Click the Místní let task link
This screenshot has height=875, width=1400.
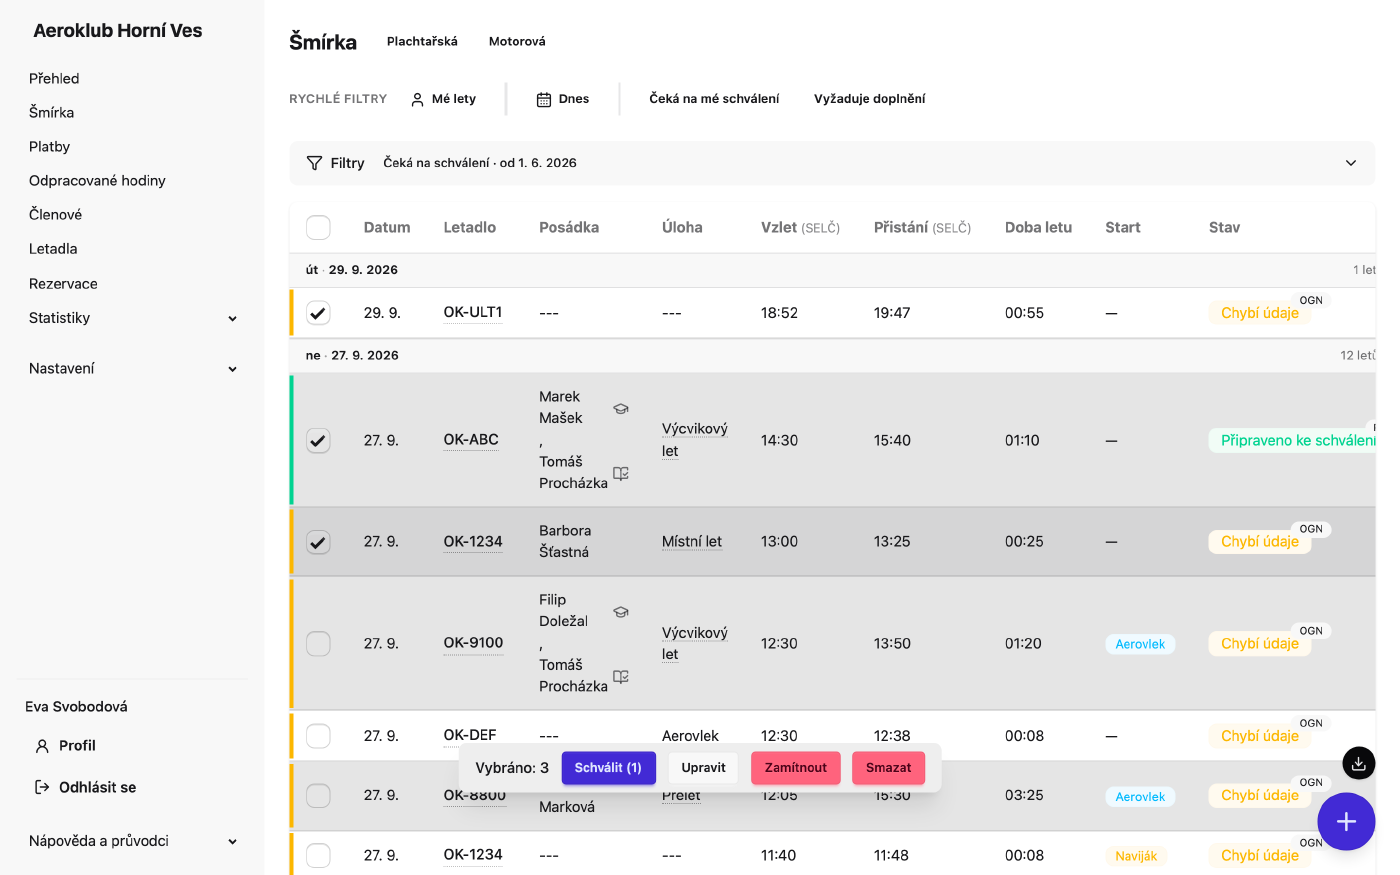click(x=692, y=542)
